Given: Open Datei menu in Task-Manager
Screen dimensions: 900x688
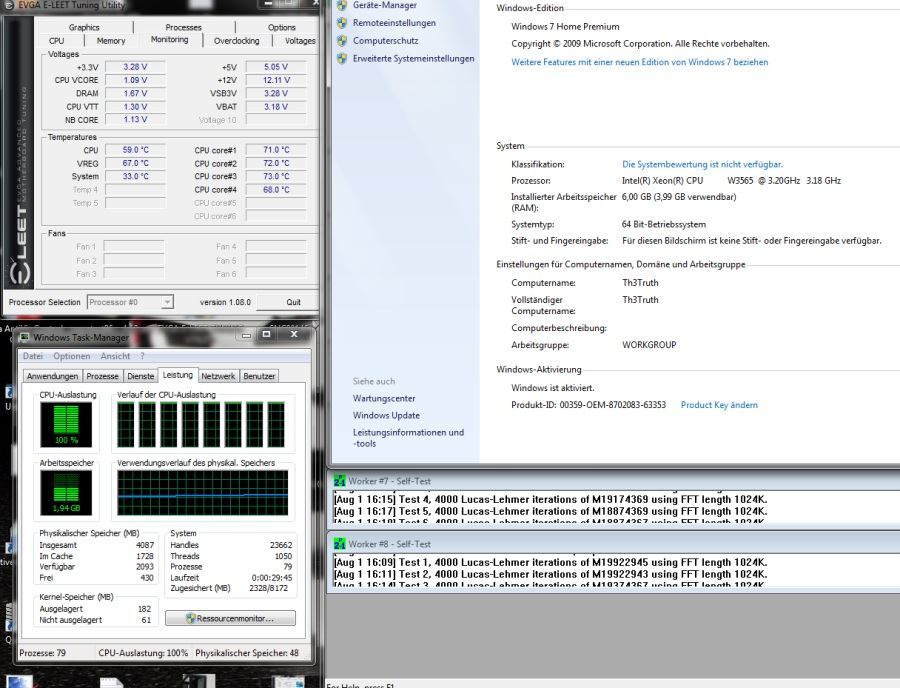Looking at the screenshot, I should click(x=33, y=356).
